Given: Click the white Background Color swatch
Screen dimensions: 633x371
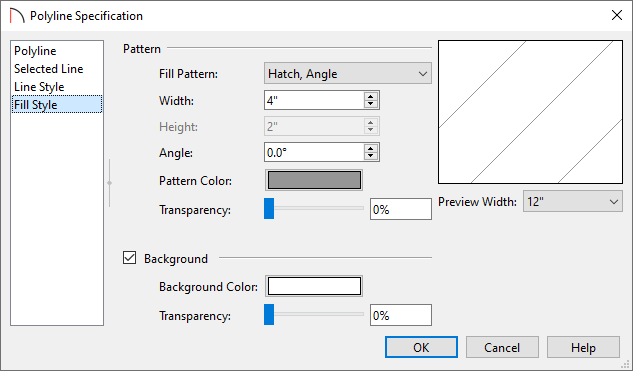Looking at the screenshot, I should click(x=314, y=286).
